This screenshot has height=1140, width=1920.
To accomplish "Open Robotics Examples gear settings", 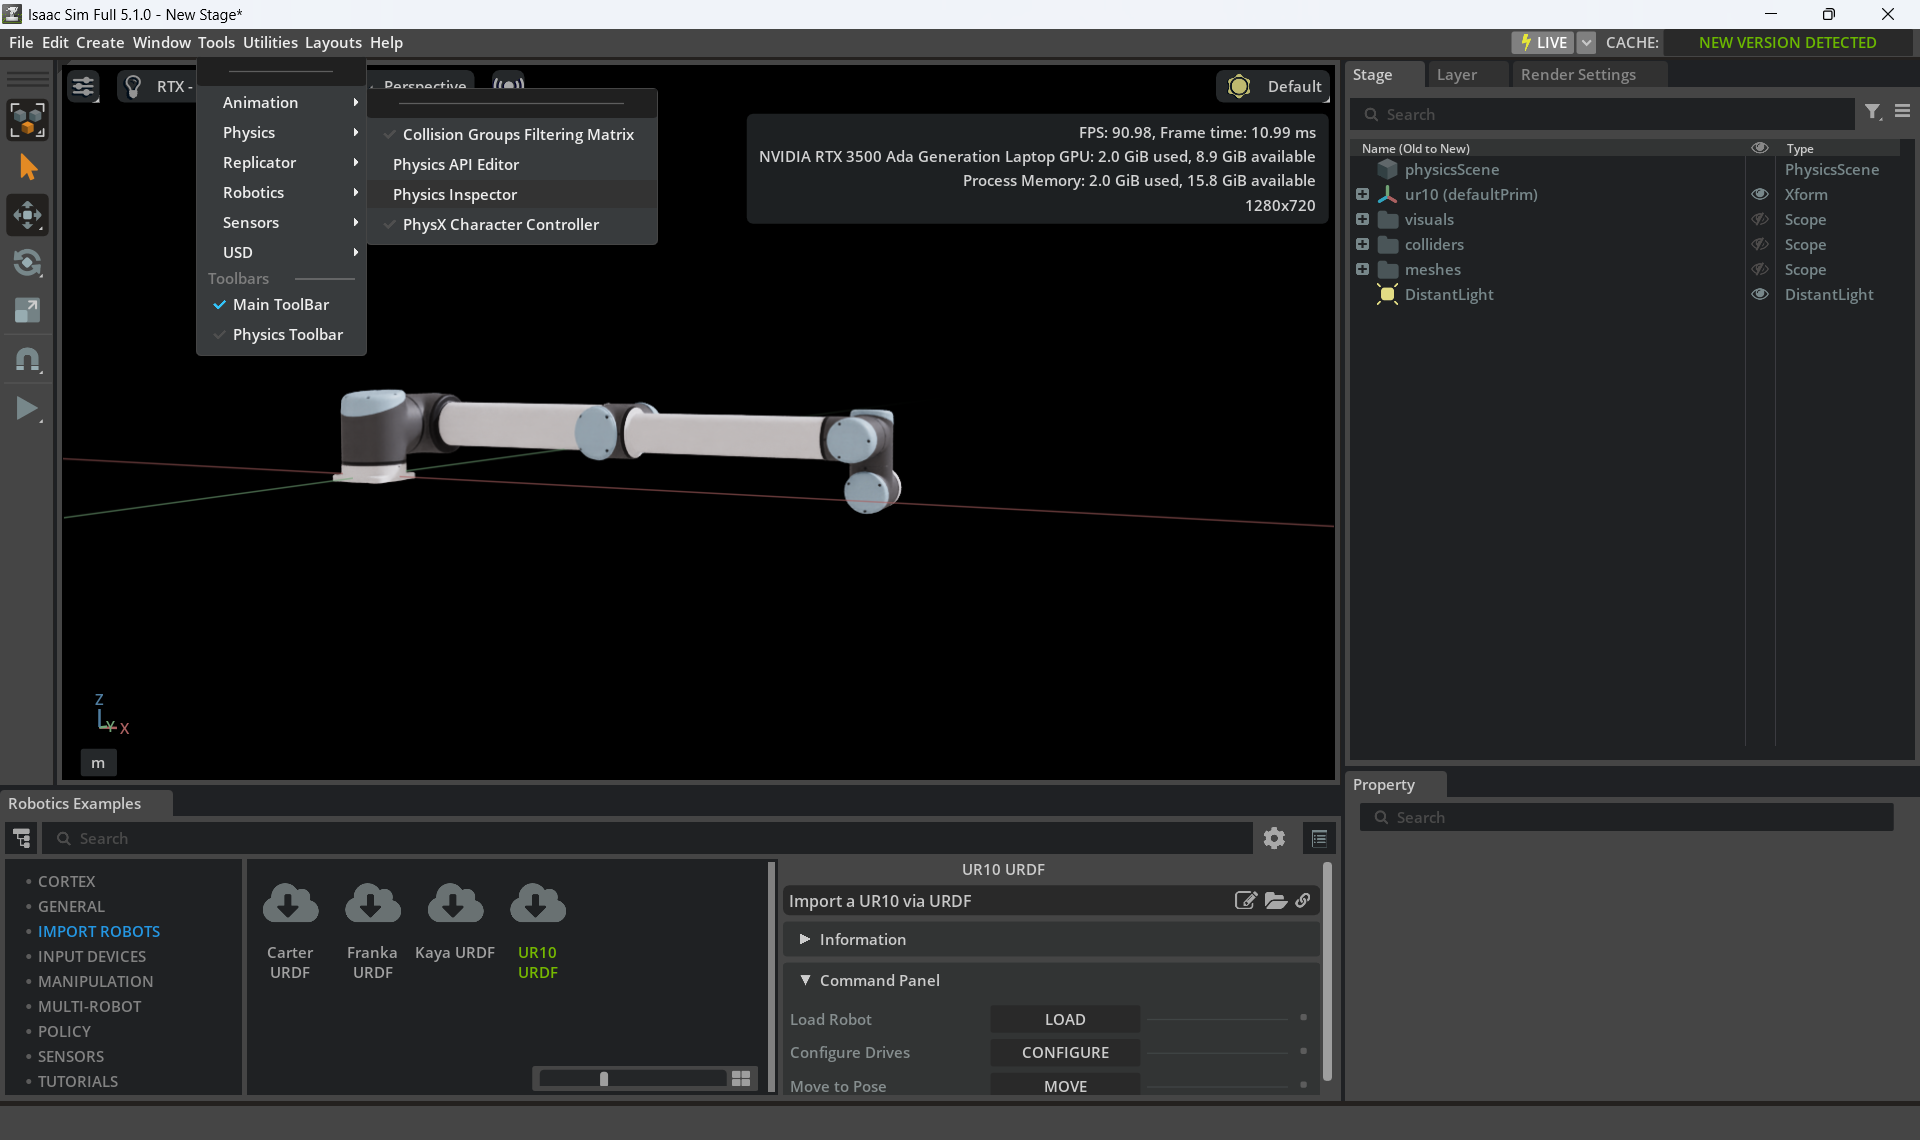I will [1274, 838].
